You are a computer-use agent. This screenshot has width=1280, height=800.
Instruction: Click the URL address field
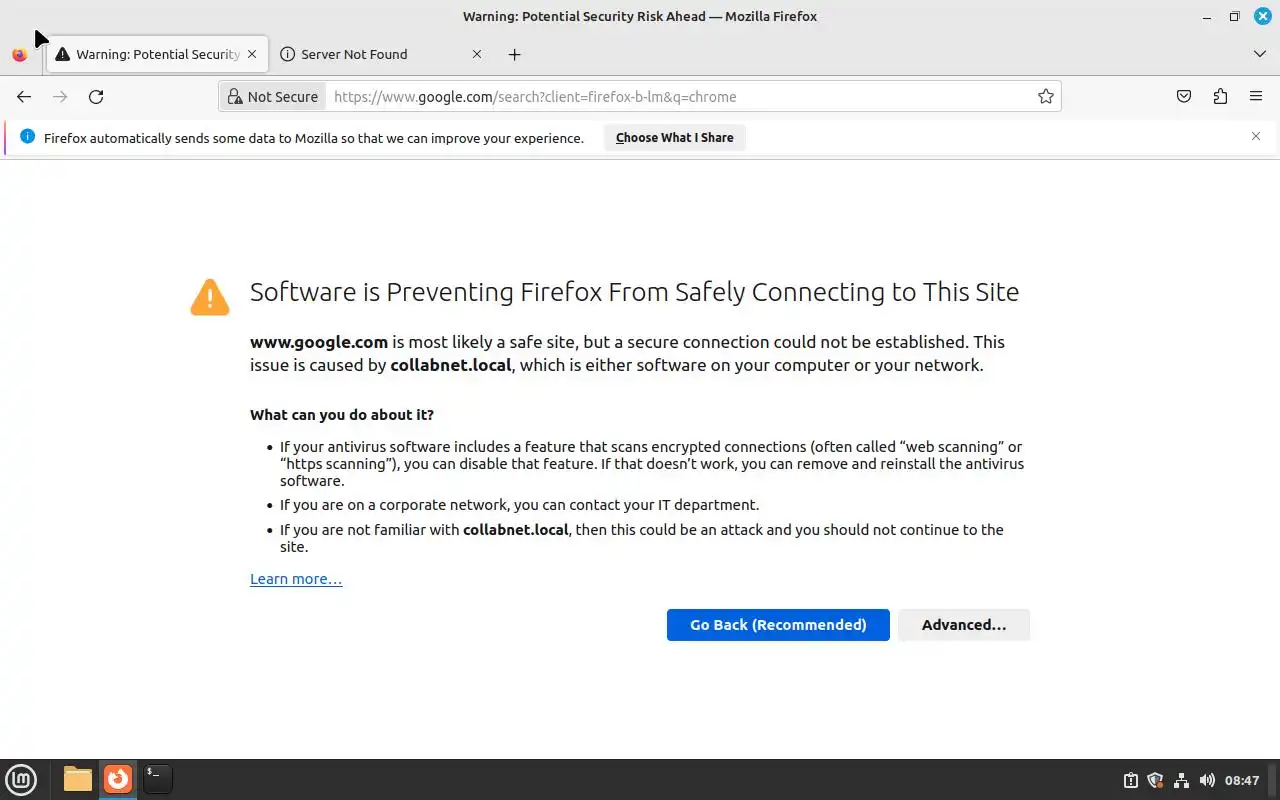(680, 97)
